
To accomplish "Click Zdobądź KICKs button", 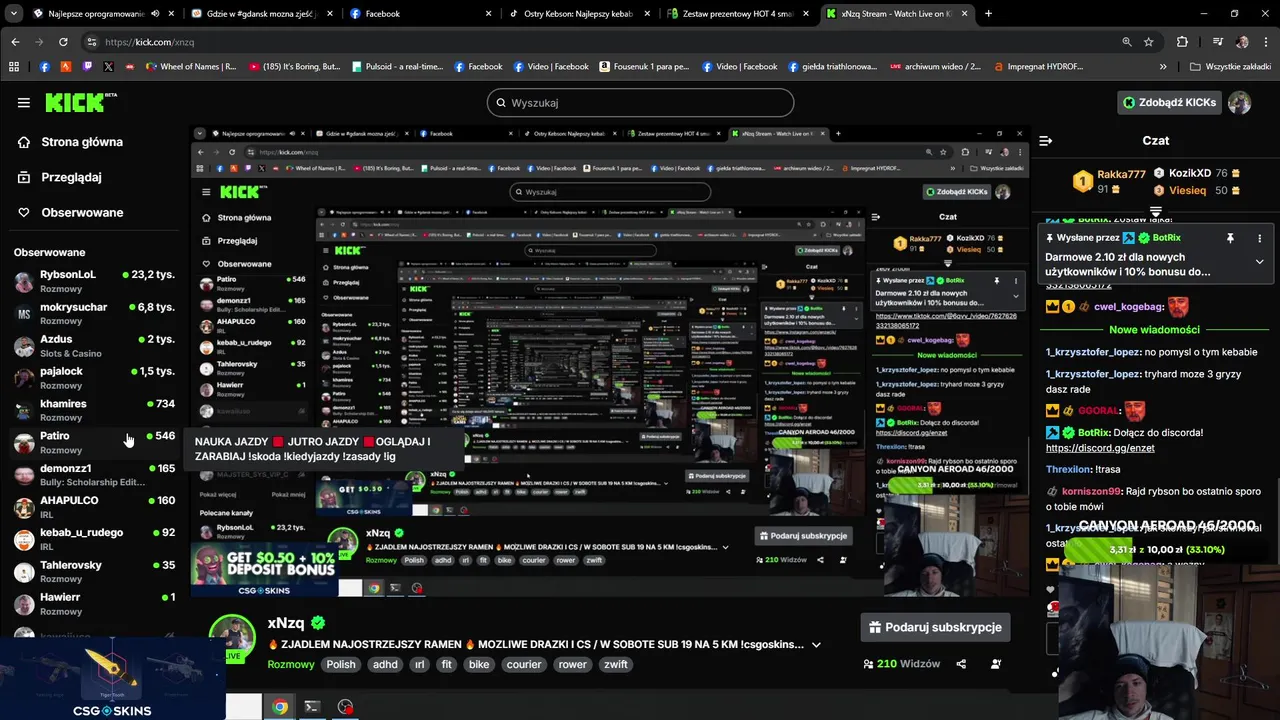I will coord(1169,103).
